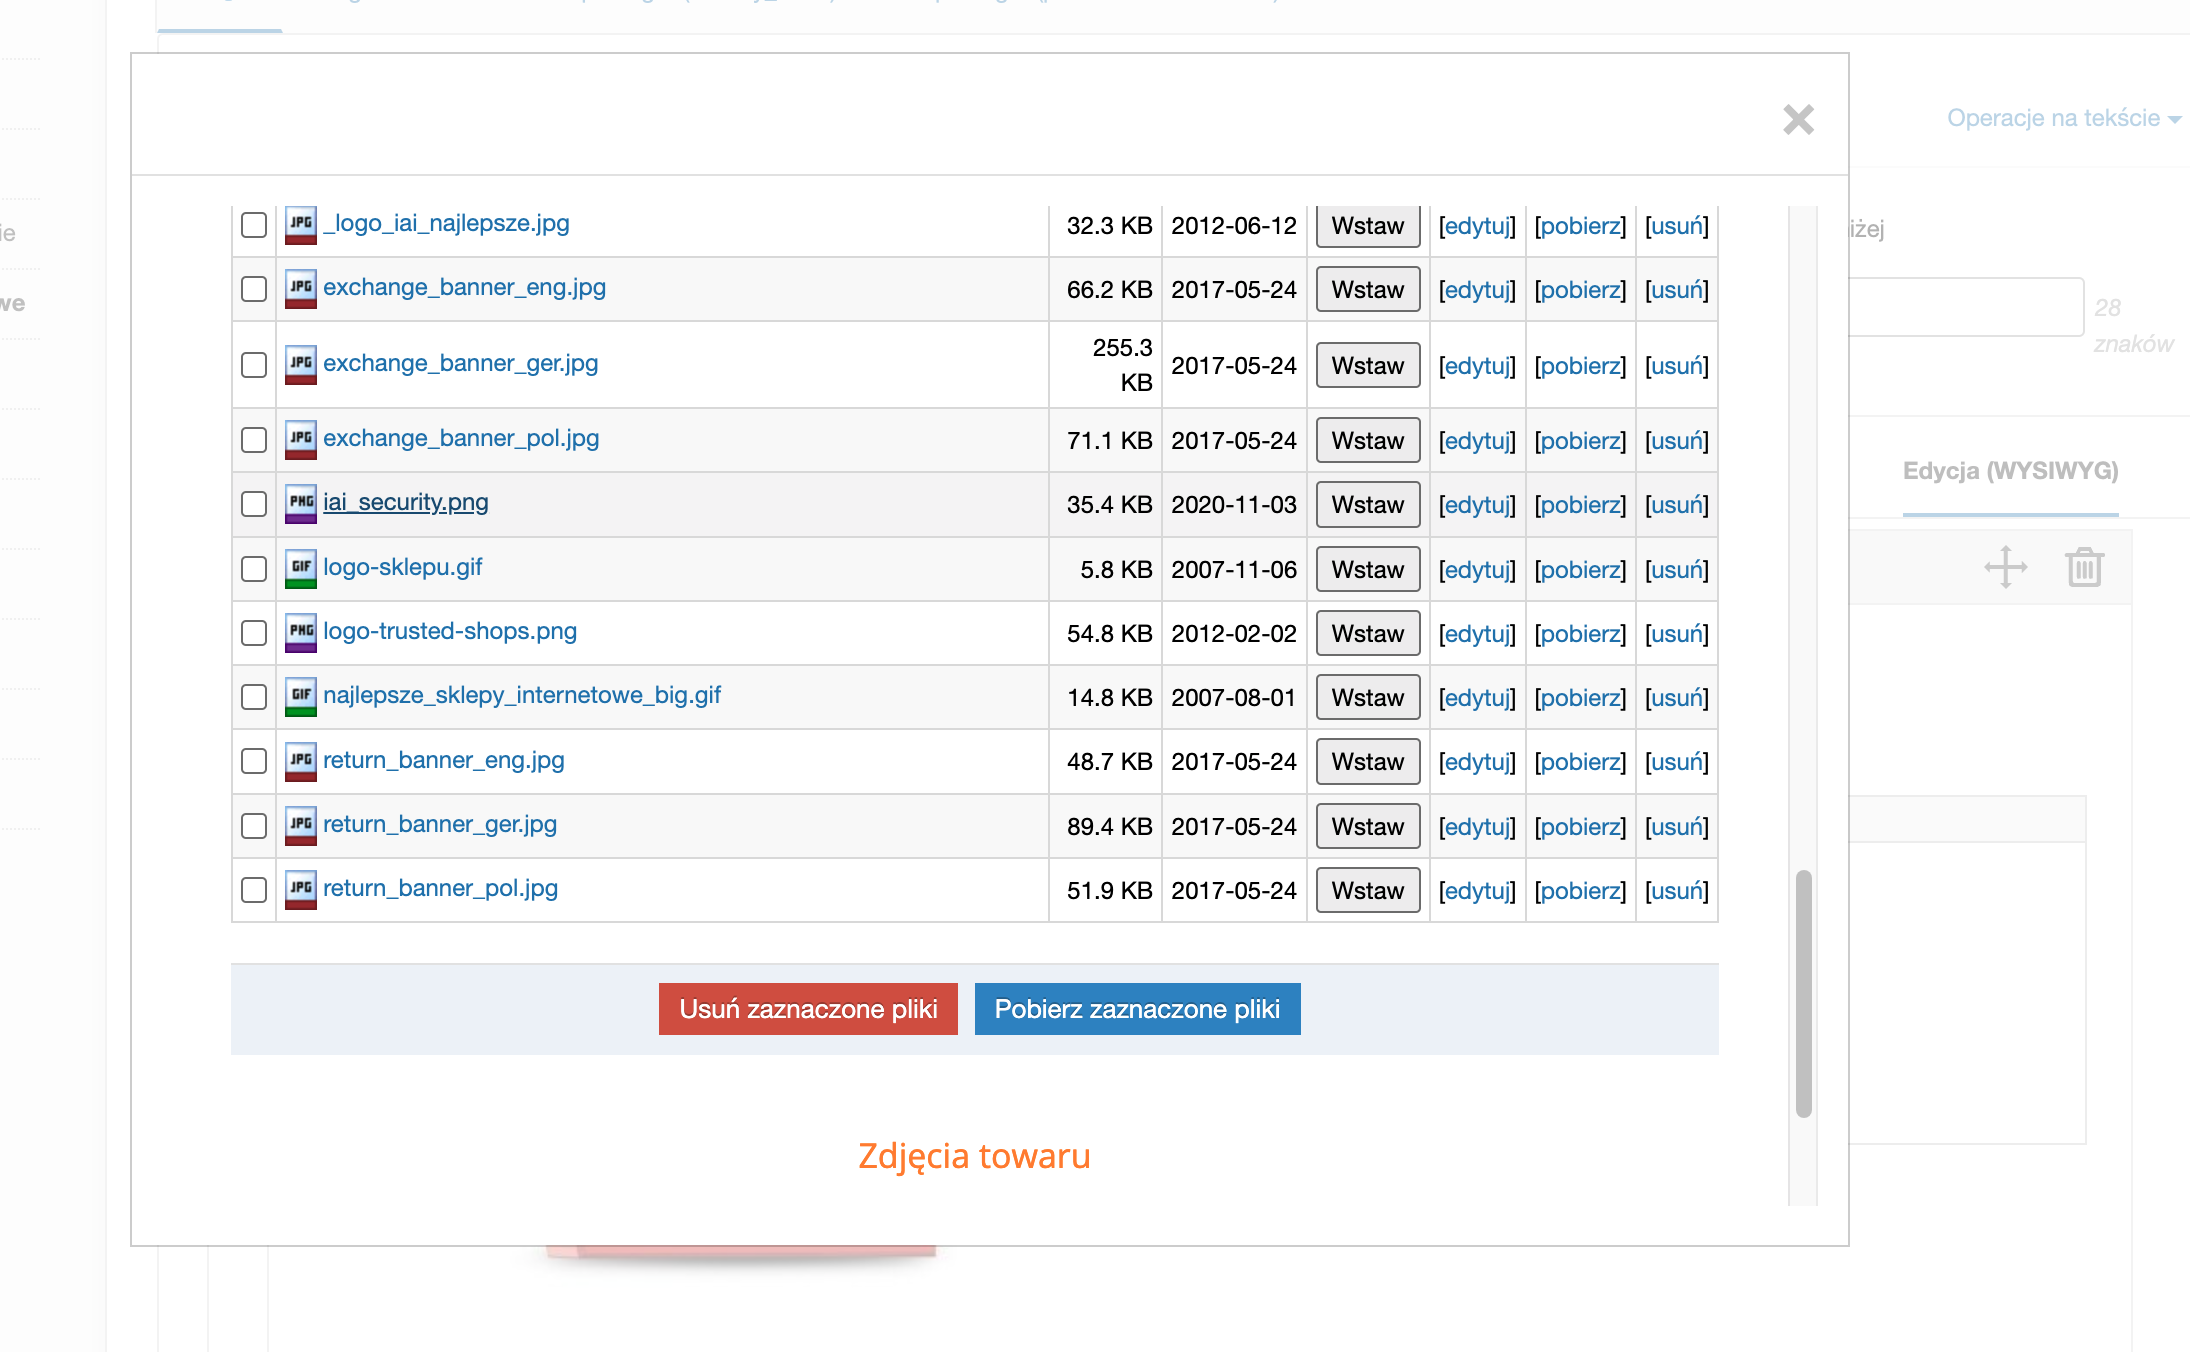Screen dimensions: 2190x1352
Task: Open the return_banner_ger.jpg file link
Action: [440, 824]
